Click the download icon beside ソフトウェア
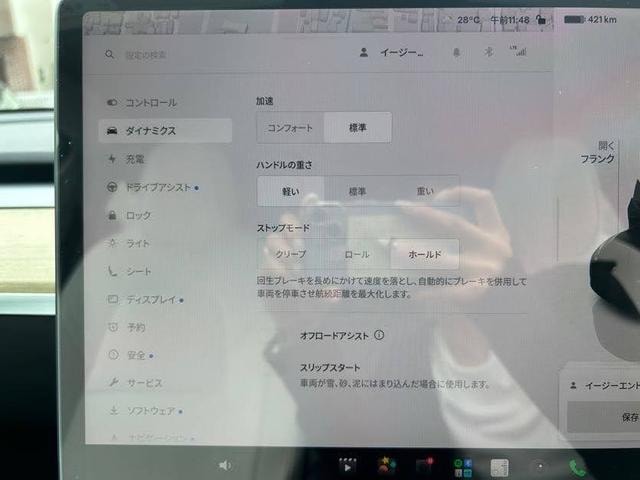This screenshot has width=640, height=480. click(114, 410)
